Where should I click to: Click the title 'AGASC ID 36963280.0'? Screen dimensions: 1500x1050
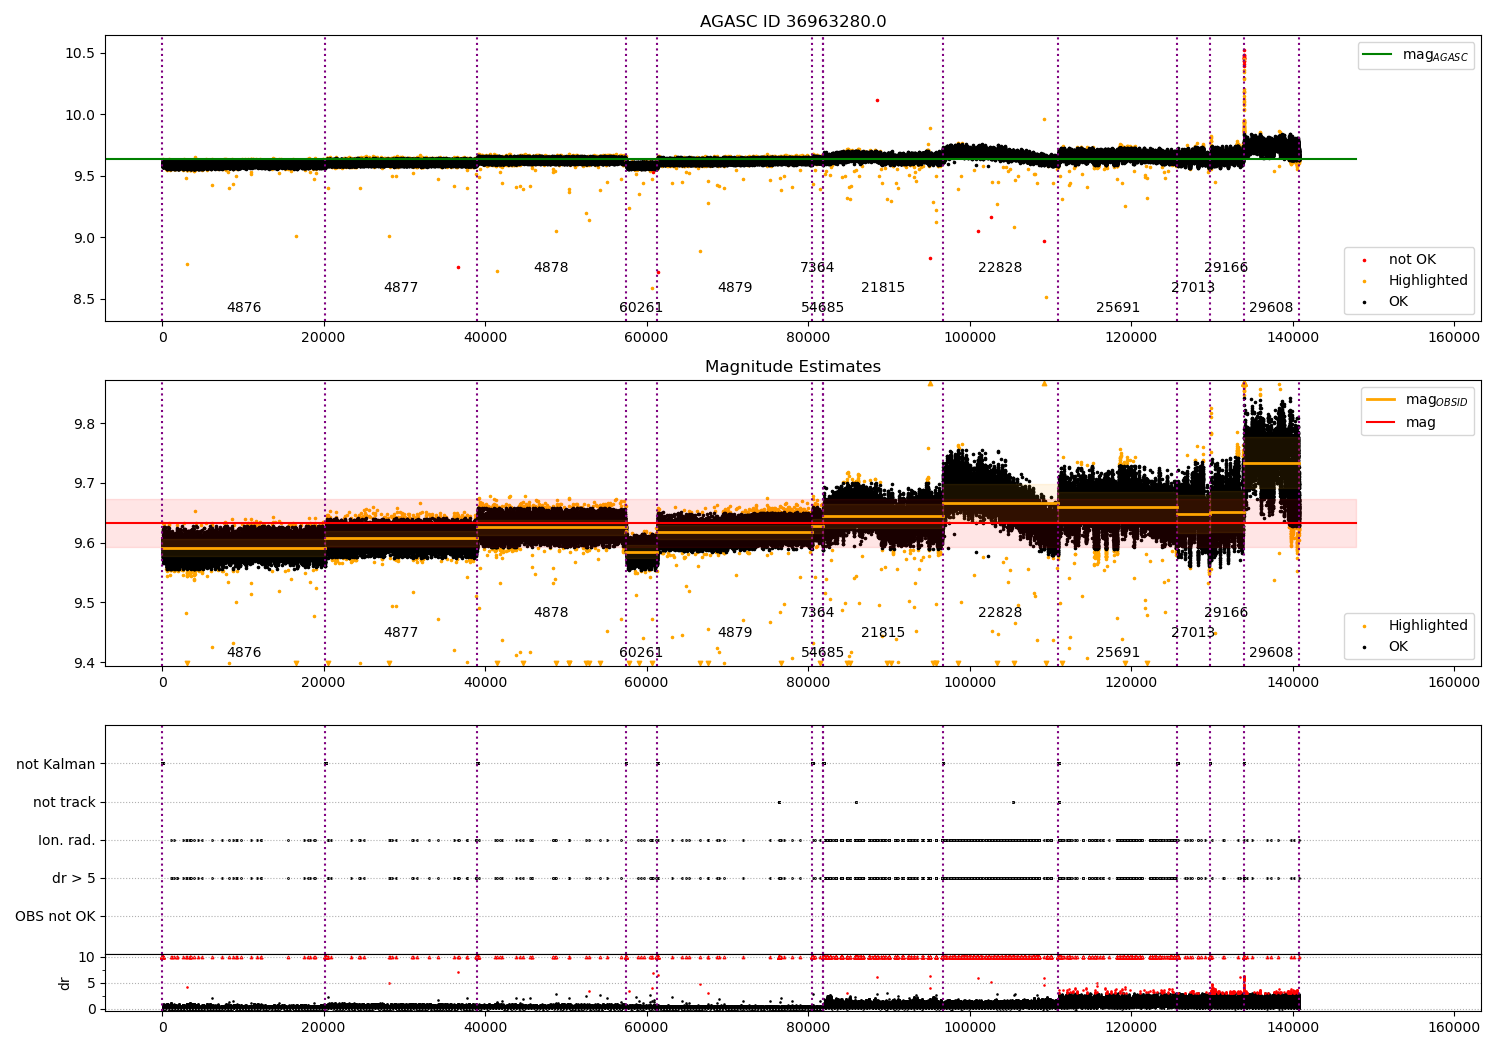point(793,22)
